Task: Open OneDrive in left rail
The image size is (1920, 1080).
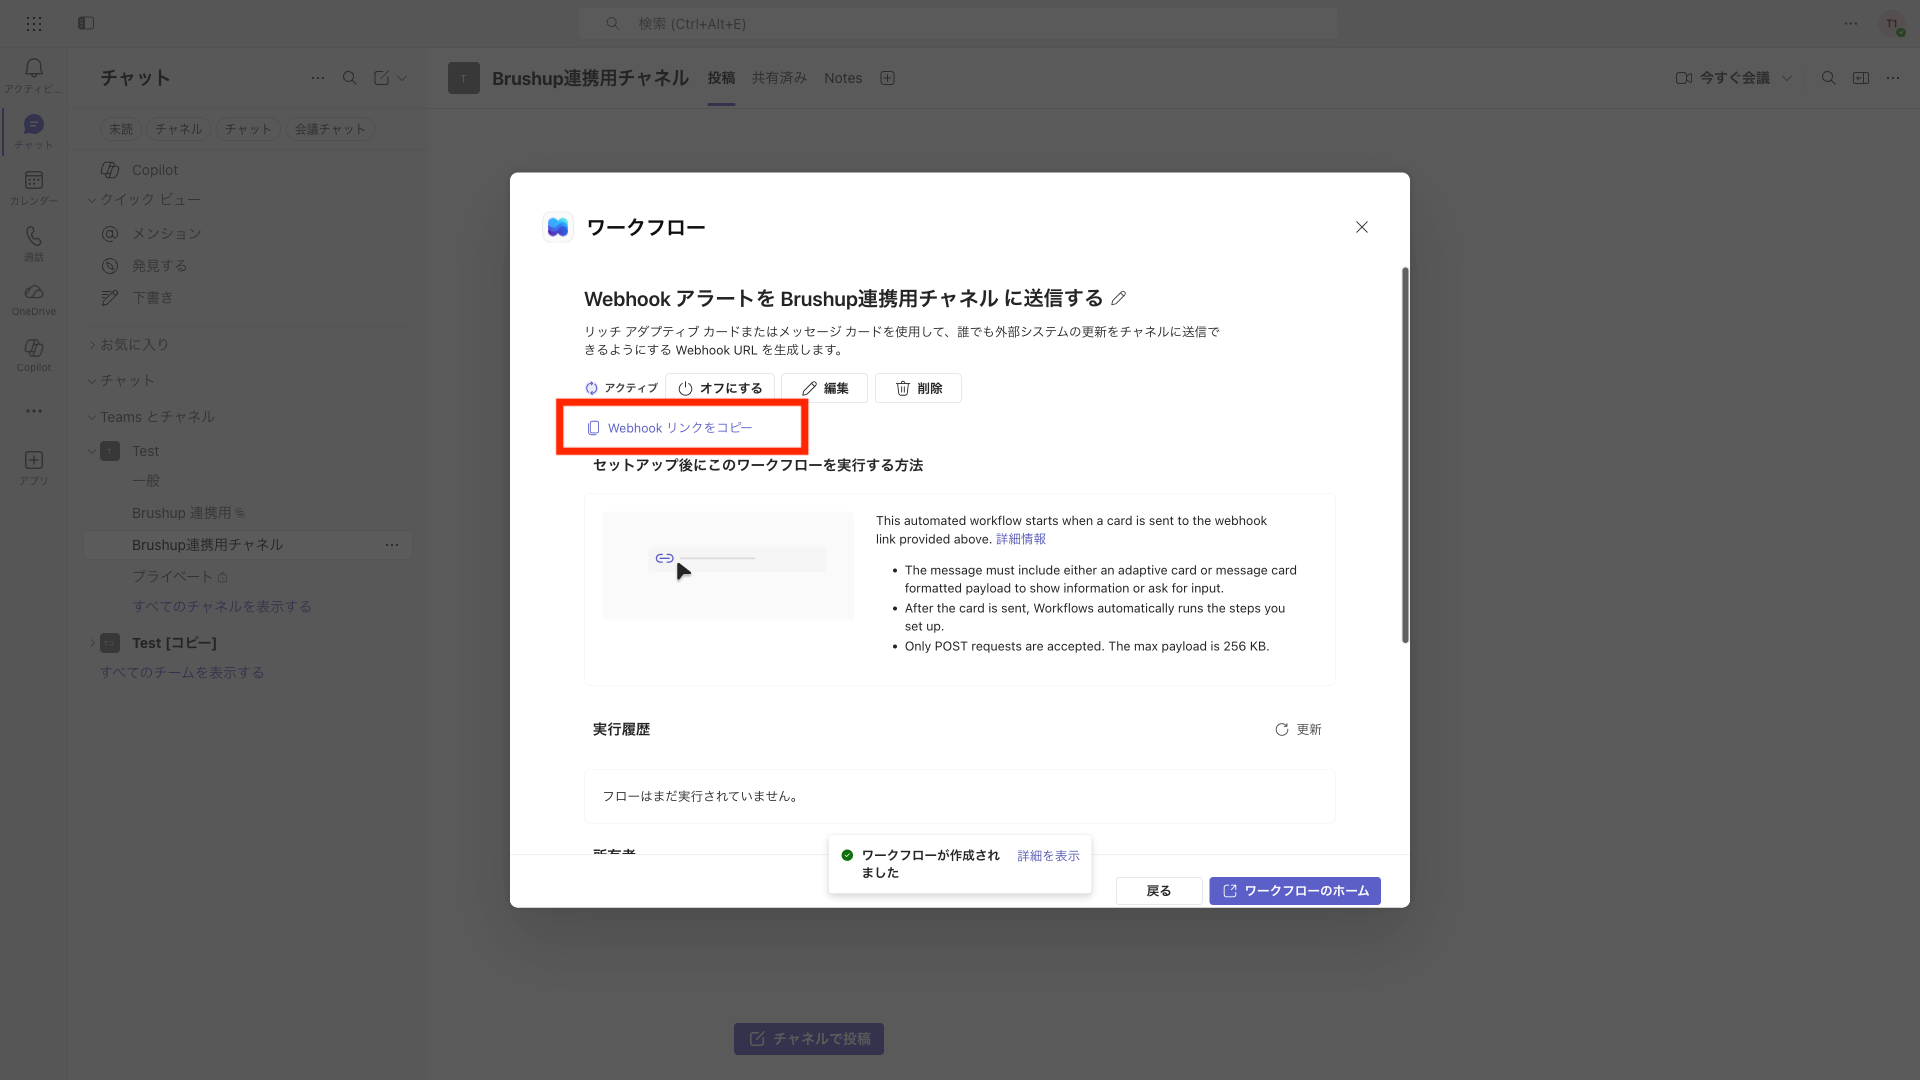Action: pyautogui.click(x=34, y=298)
